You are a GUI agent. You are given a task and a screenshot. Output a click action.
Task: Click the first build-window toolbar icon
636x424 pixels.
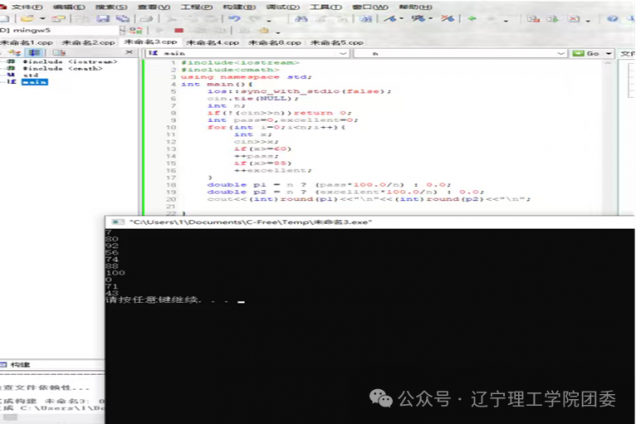coord(533,19)
